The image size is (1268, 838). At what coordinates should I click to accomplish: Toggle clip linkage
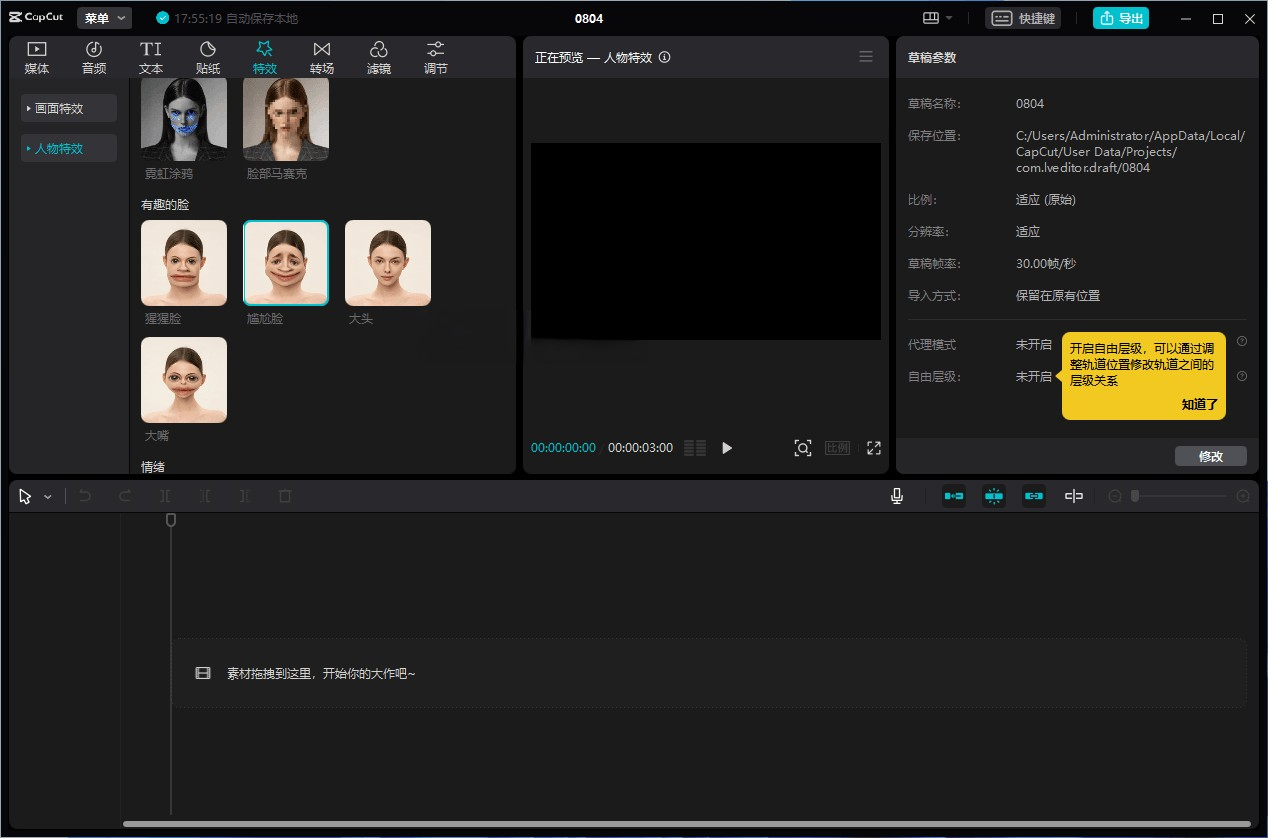(1034, 496)
